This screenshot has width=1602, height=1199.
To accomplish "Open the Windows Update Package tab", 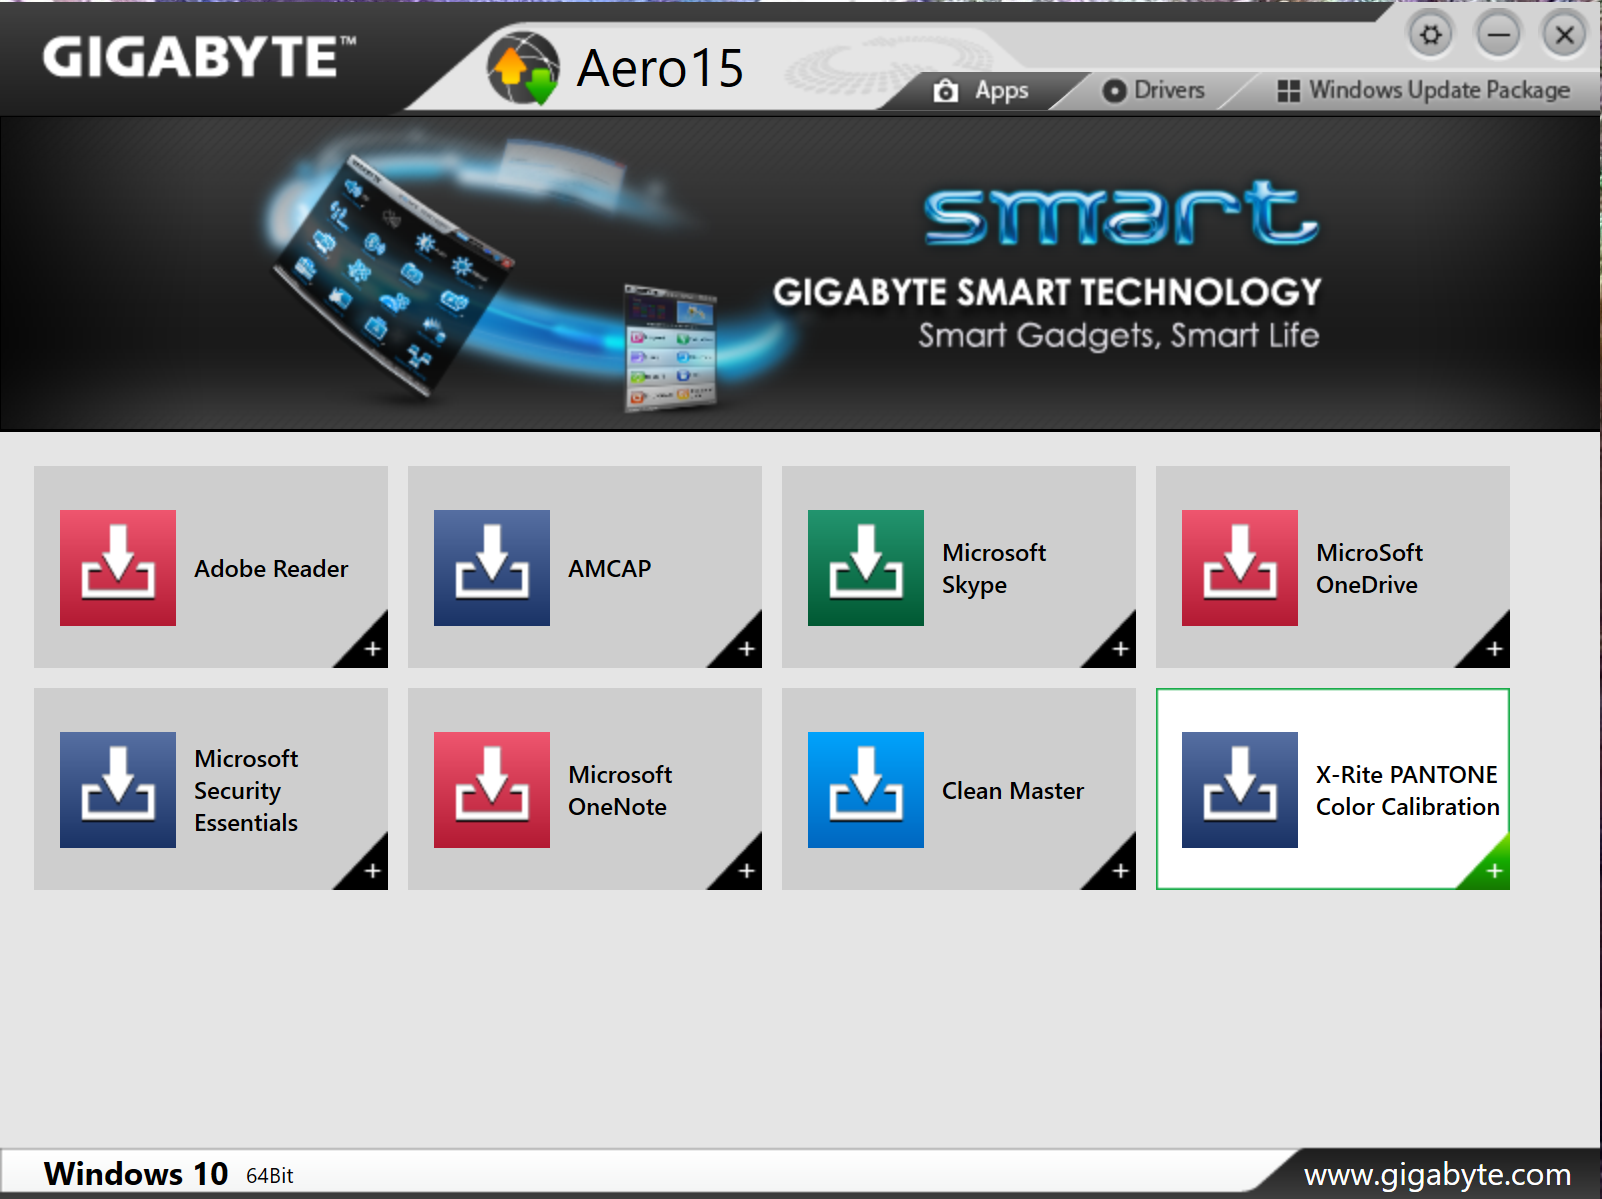I will click(x=1424, y=91).
